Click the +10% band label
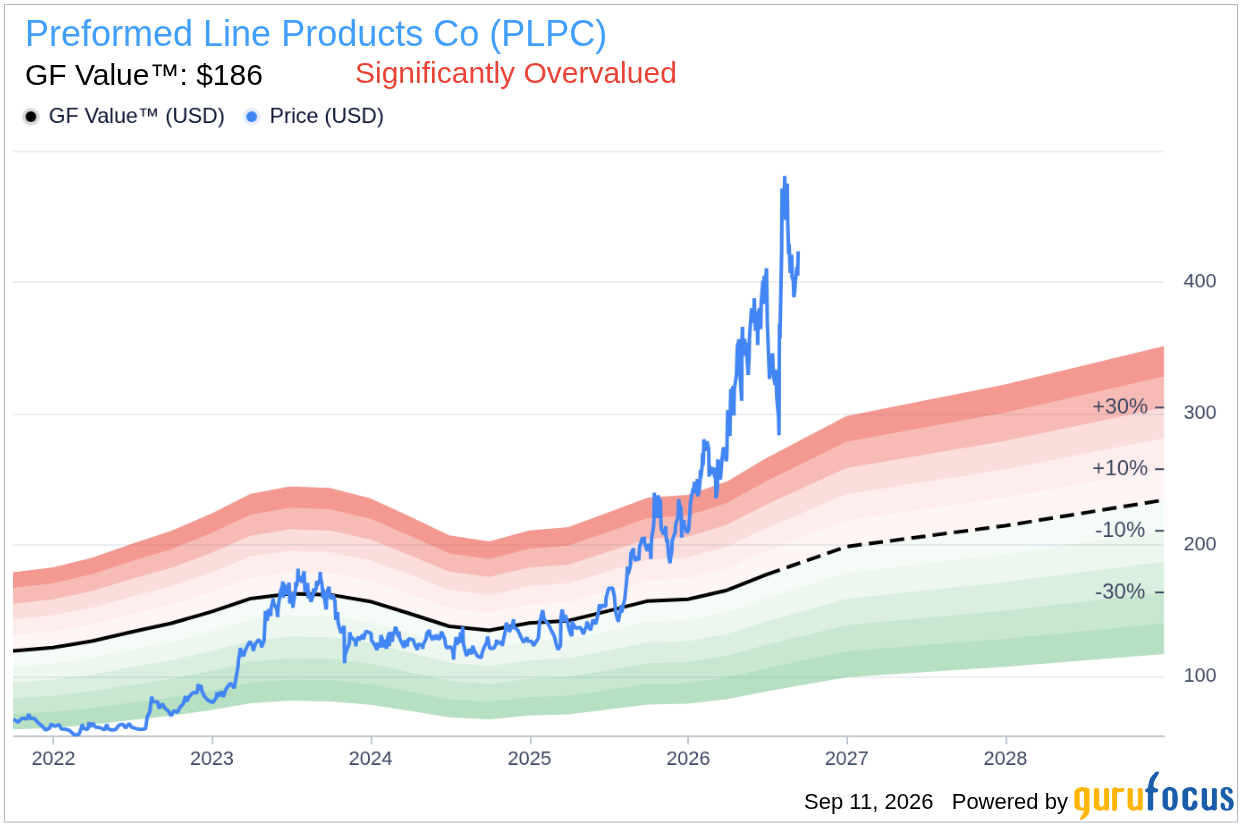Screen dimensions: 1242x826 pyautogui.click(x=1120, y=468)
